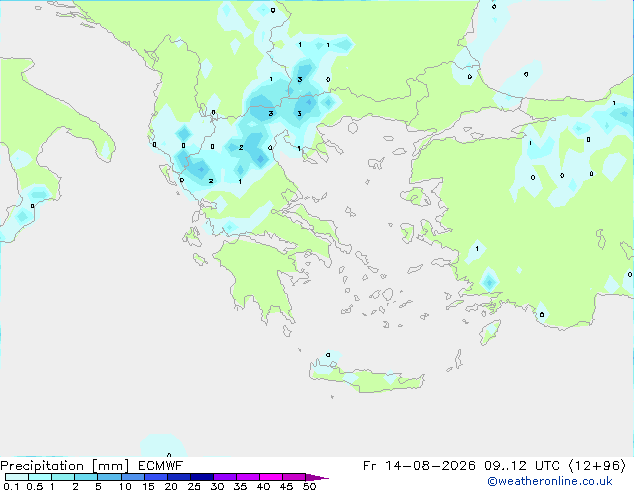Click the 10–15 mm legend swatch
The height and width of the screenshot is (490, 634).
coord(132,477)
